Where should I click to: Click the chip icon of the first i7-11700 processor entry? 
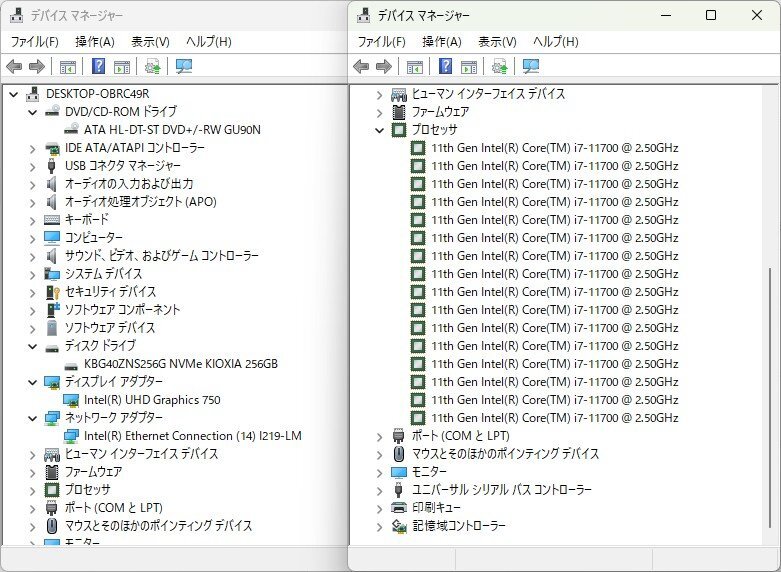(418, 148)
